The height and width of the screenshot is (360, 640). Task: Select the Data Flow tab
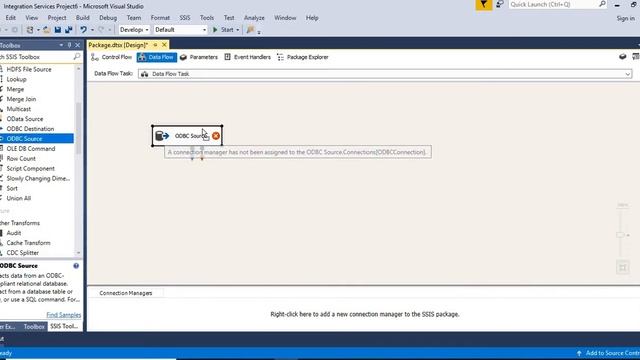click(156, 57)
